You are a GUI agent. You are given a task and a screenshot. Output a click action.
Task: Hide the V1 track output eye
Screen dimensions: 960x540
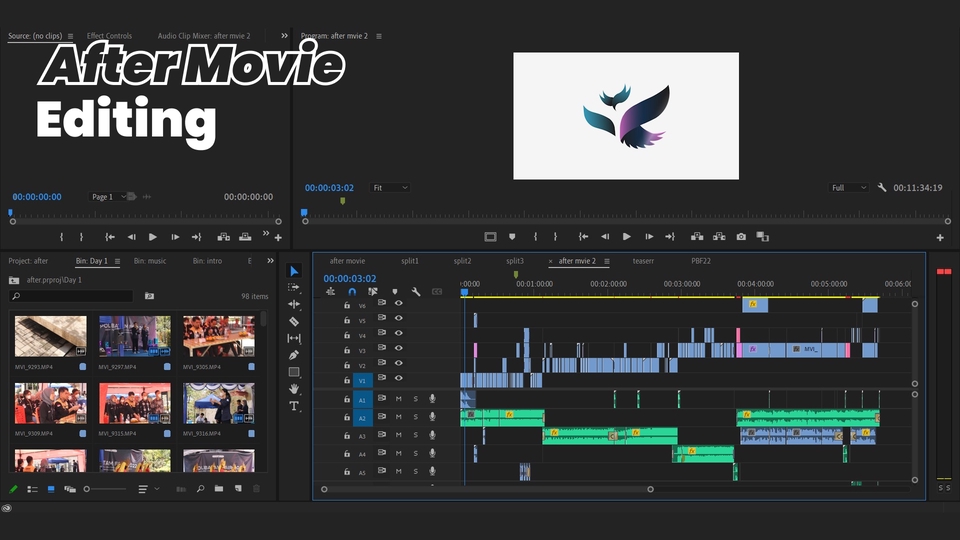coord(399,378)
